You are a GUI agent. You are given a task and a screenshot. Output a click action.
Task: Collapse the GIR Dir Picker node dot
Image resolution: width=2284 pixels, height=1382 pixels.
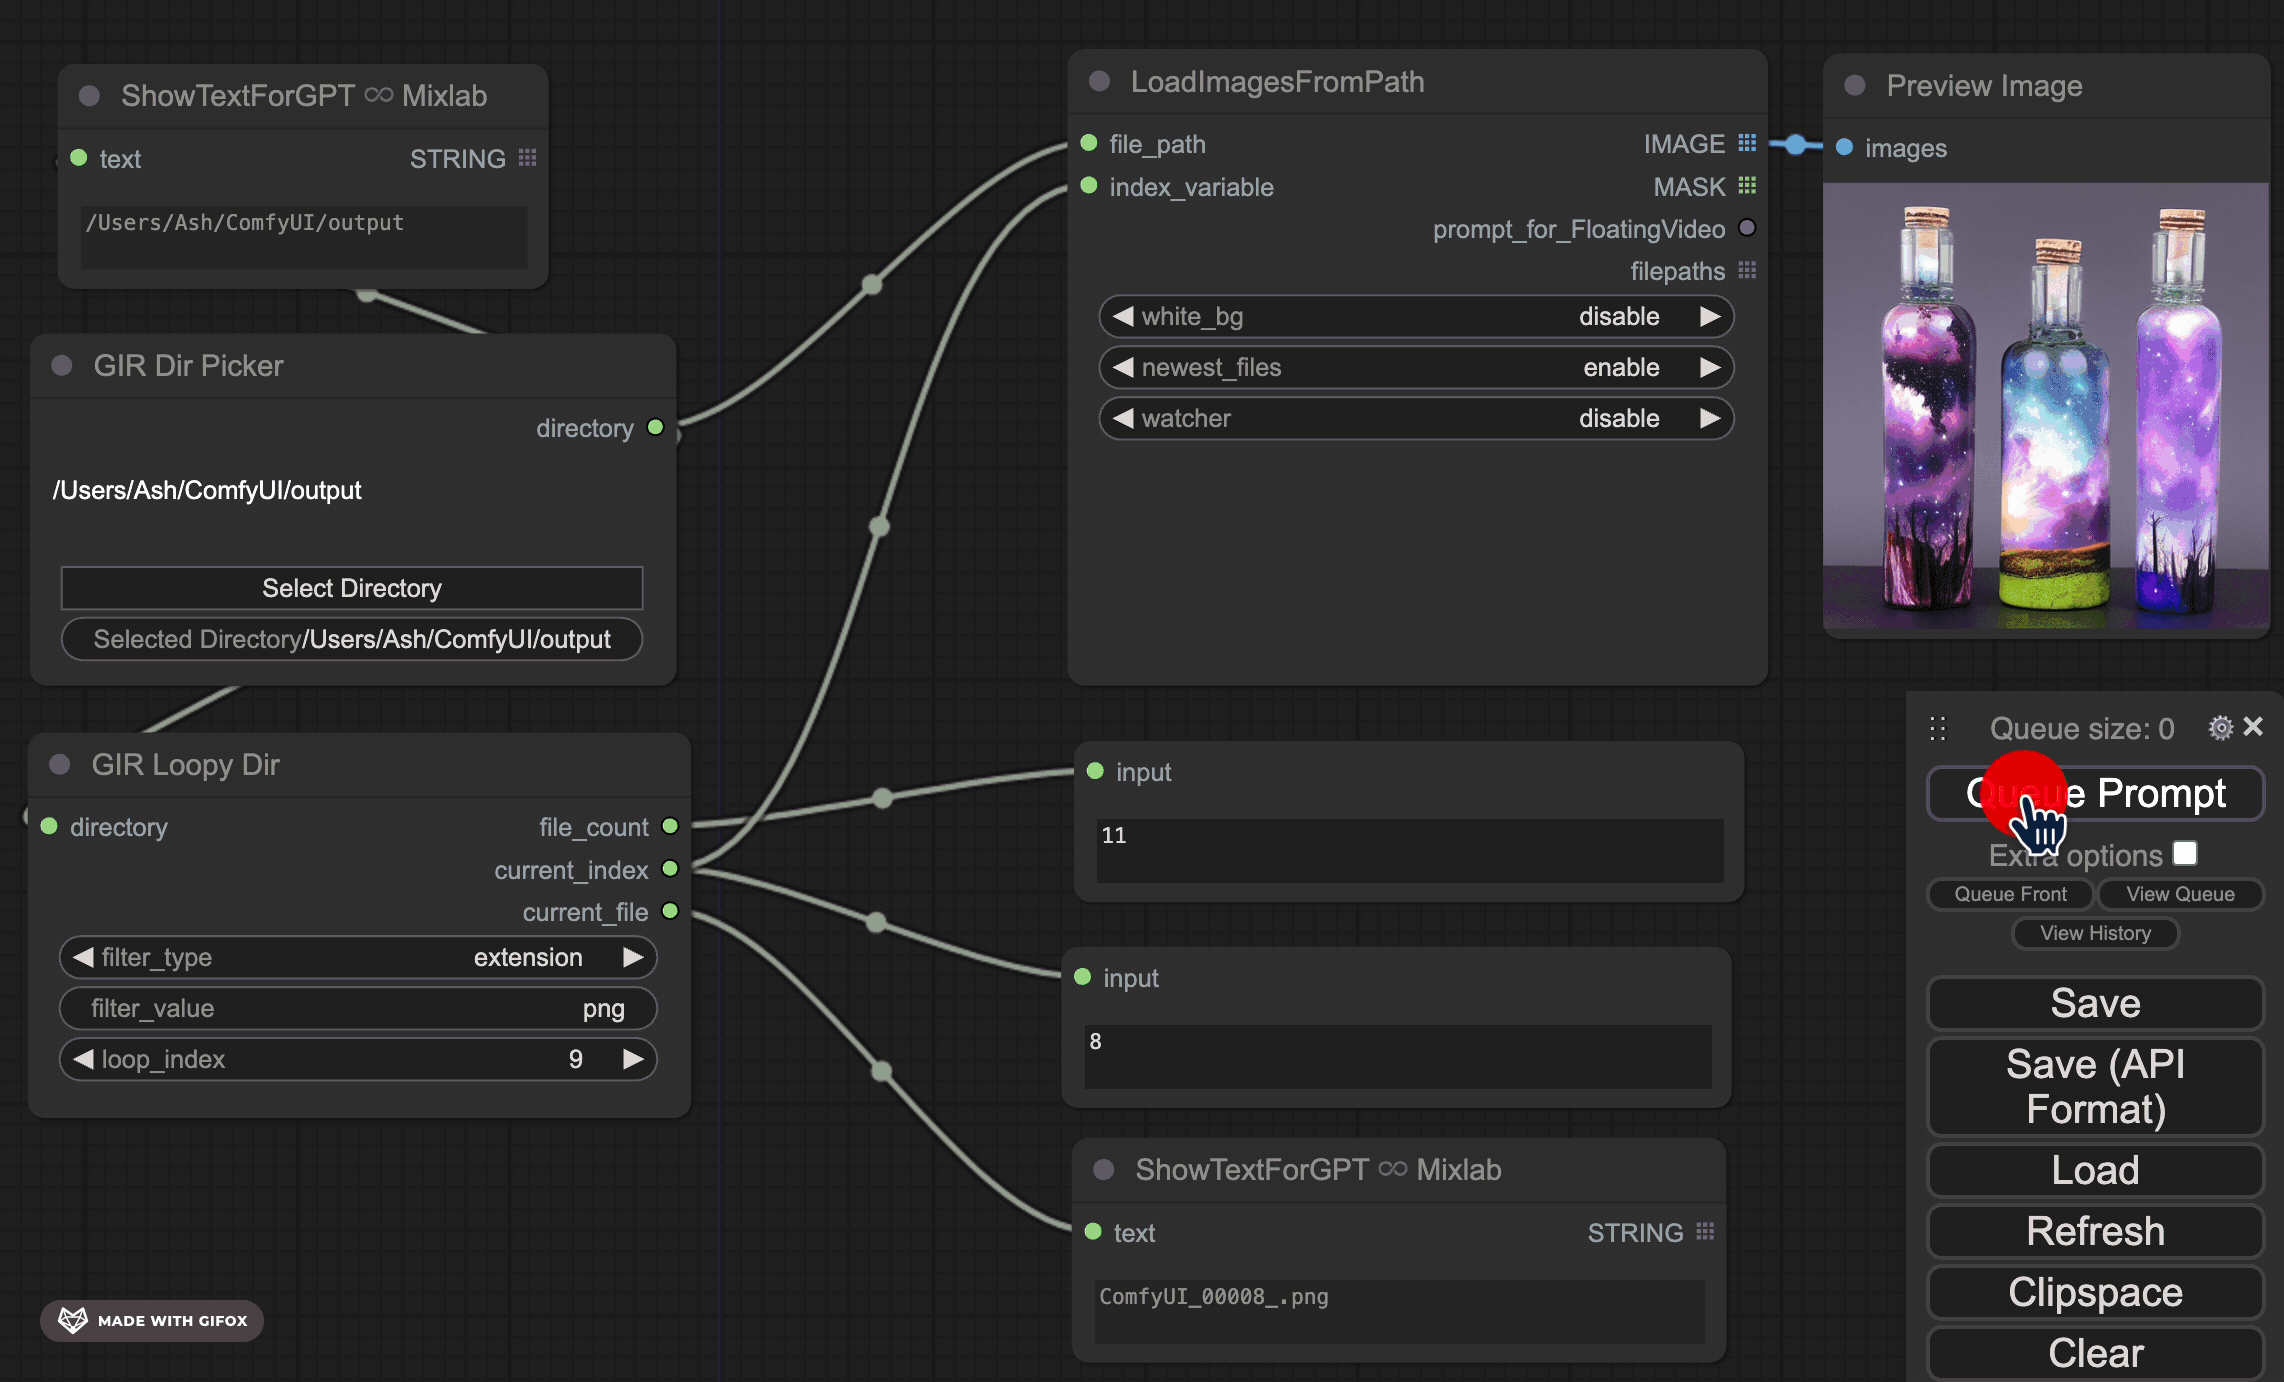click(x=62, y=366)
